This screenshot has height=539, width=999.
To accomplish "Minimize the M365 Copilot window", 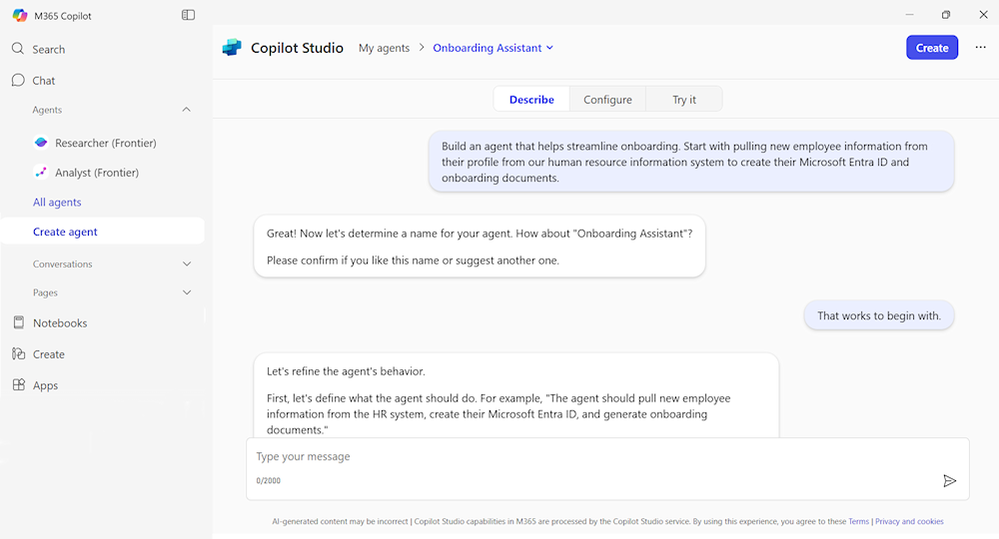I will (x=909, y=15).
